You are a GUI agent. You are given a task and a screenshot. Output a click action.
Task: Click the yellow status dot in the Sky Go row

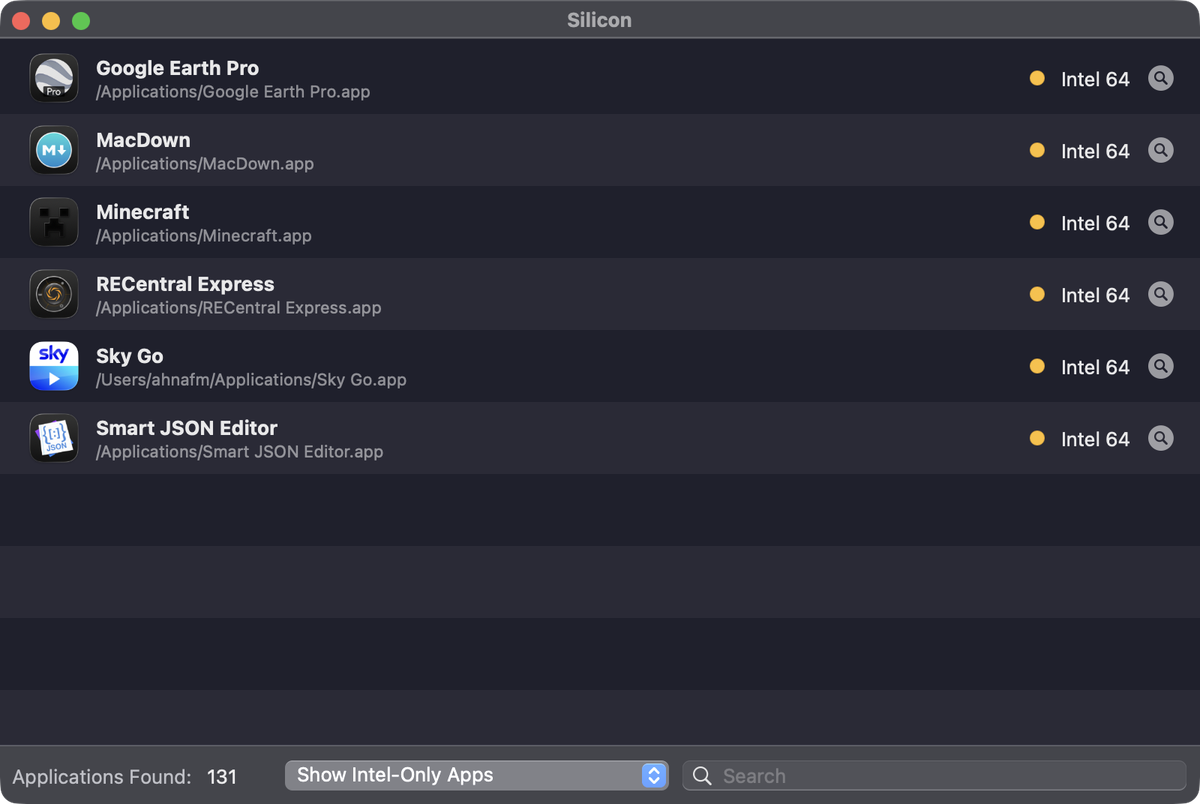tap(1037, 366)
